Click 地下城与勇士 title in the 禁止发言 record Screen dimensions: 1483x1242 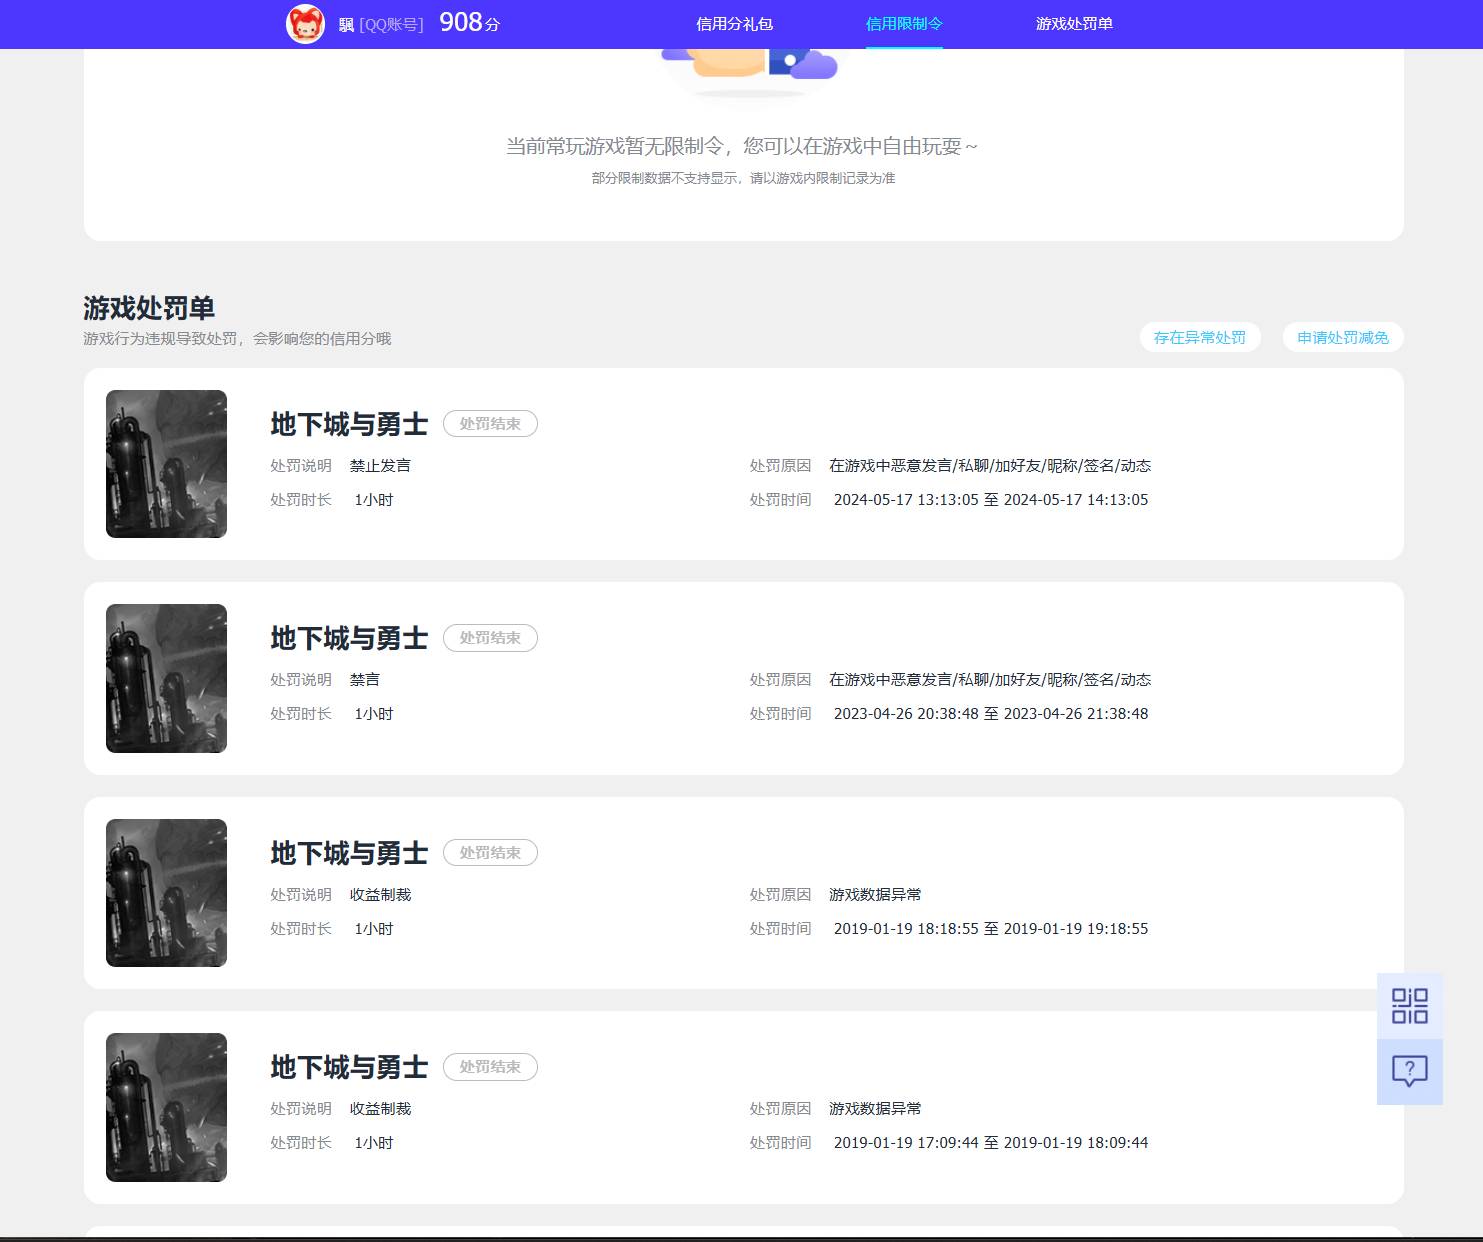pyautogui.click(x=349, y=424)
